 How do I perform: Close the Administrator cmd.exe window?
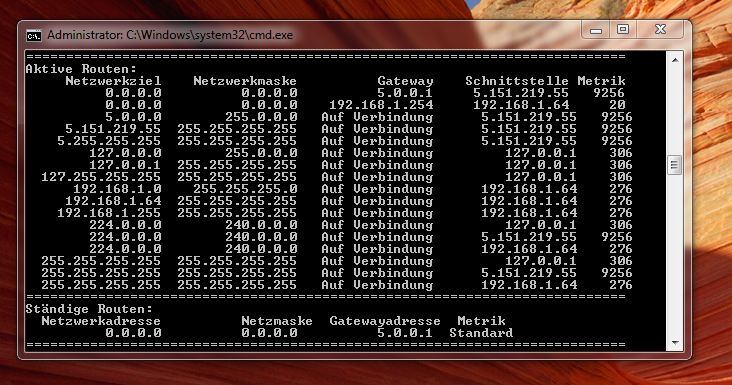point(661,30)
